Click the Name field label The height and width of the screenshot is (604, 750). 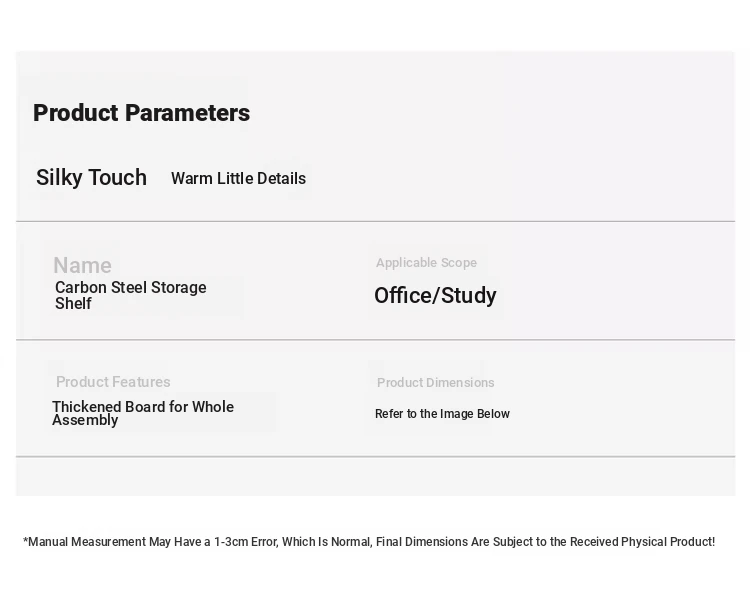(82, 265)
